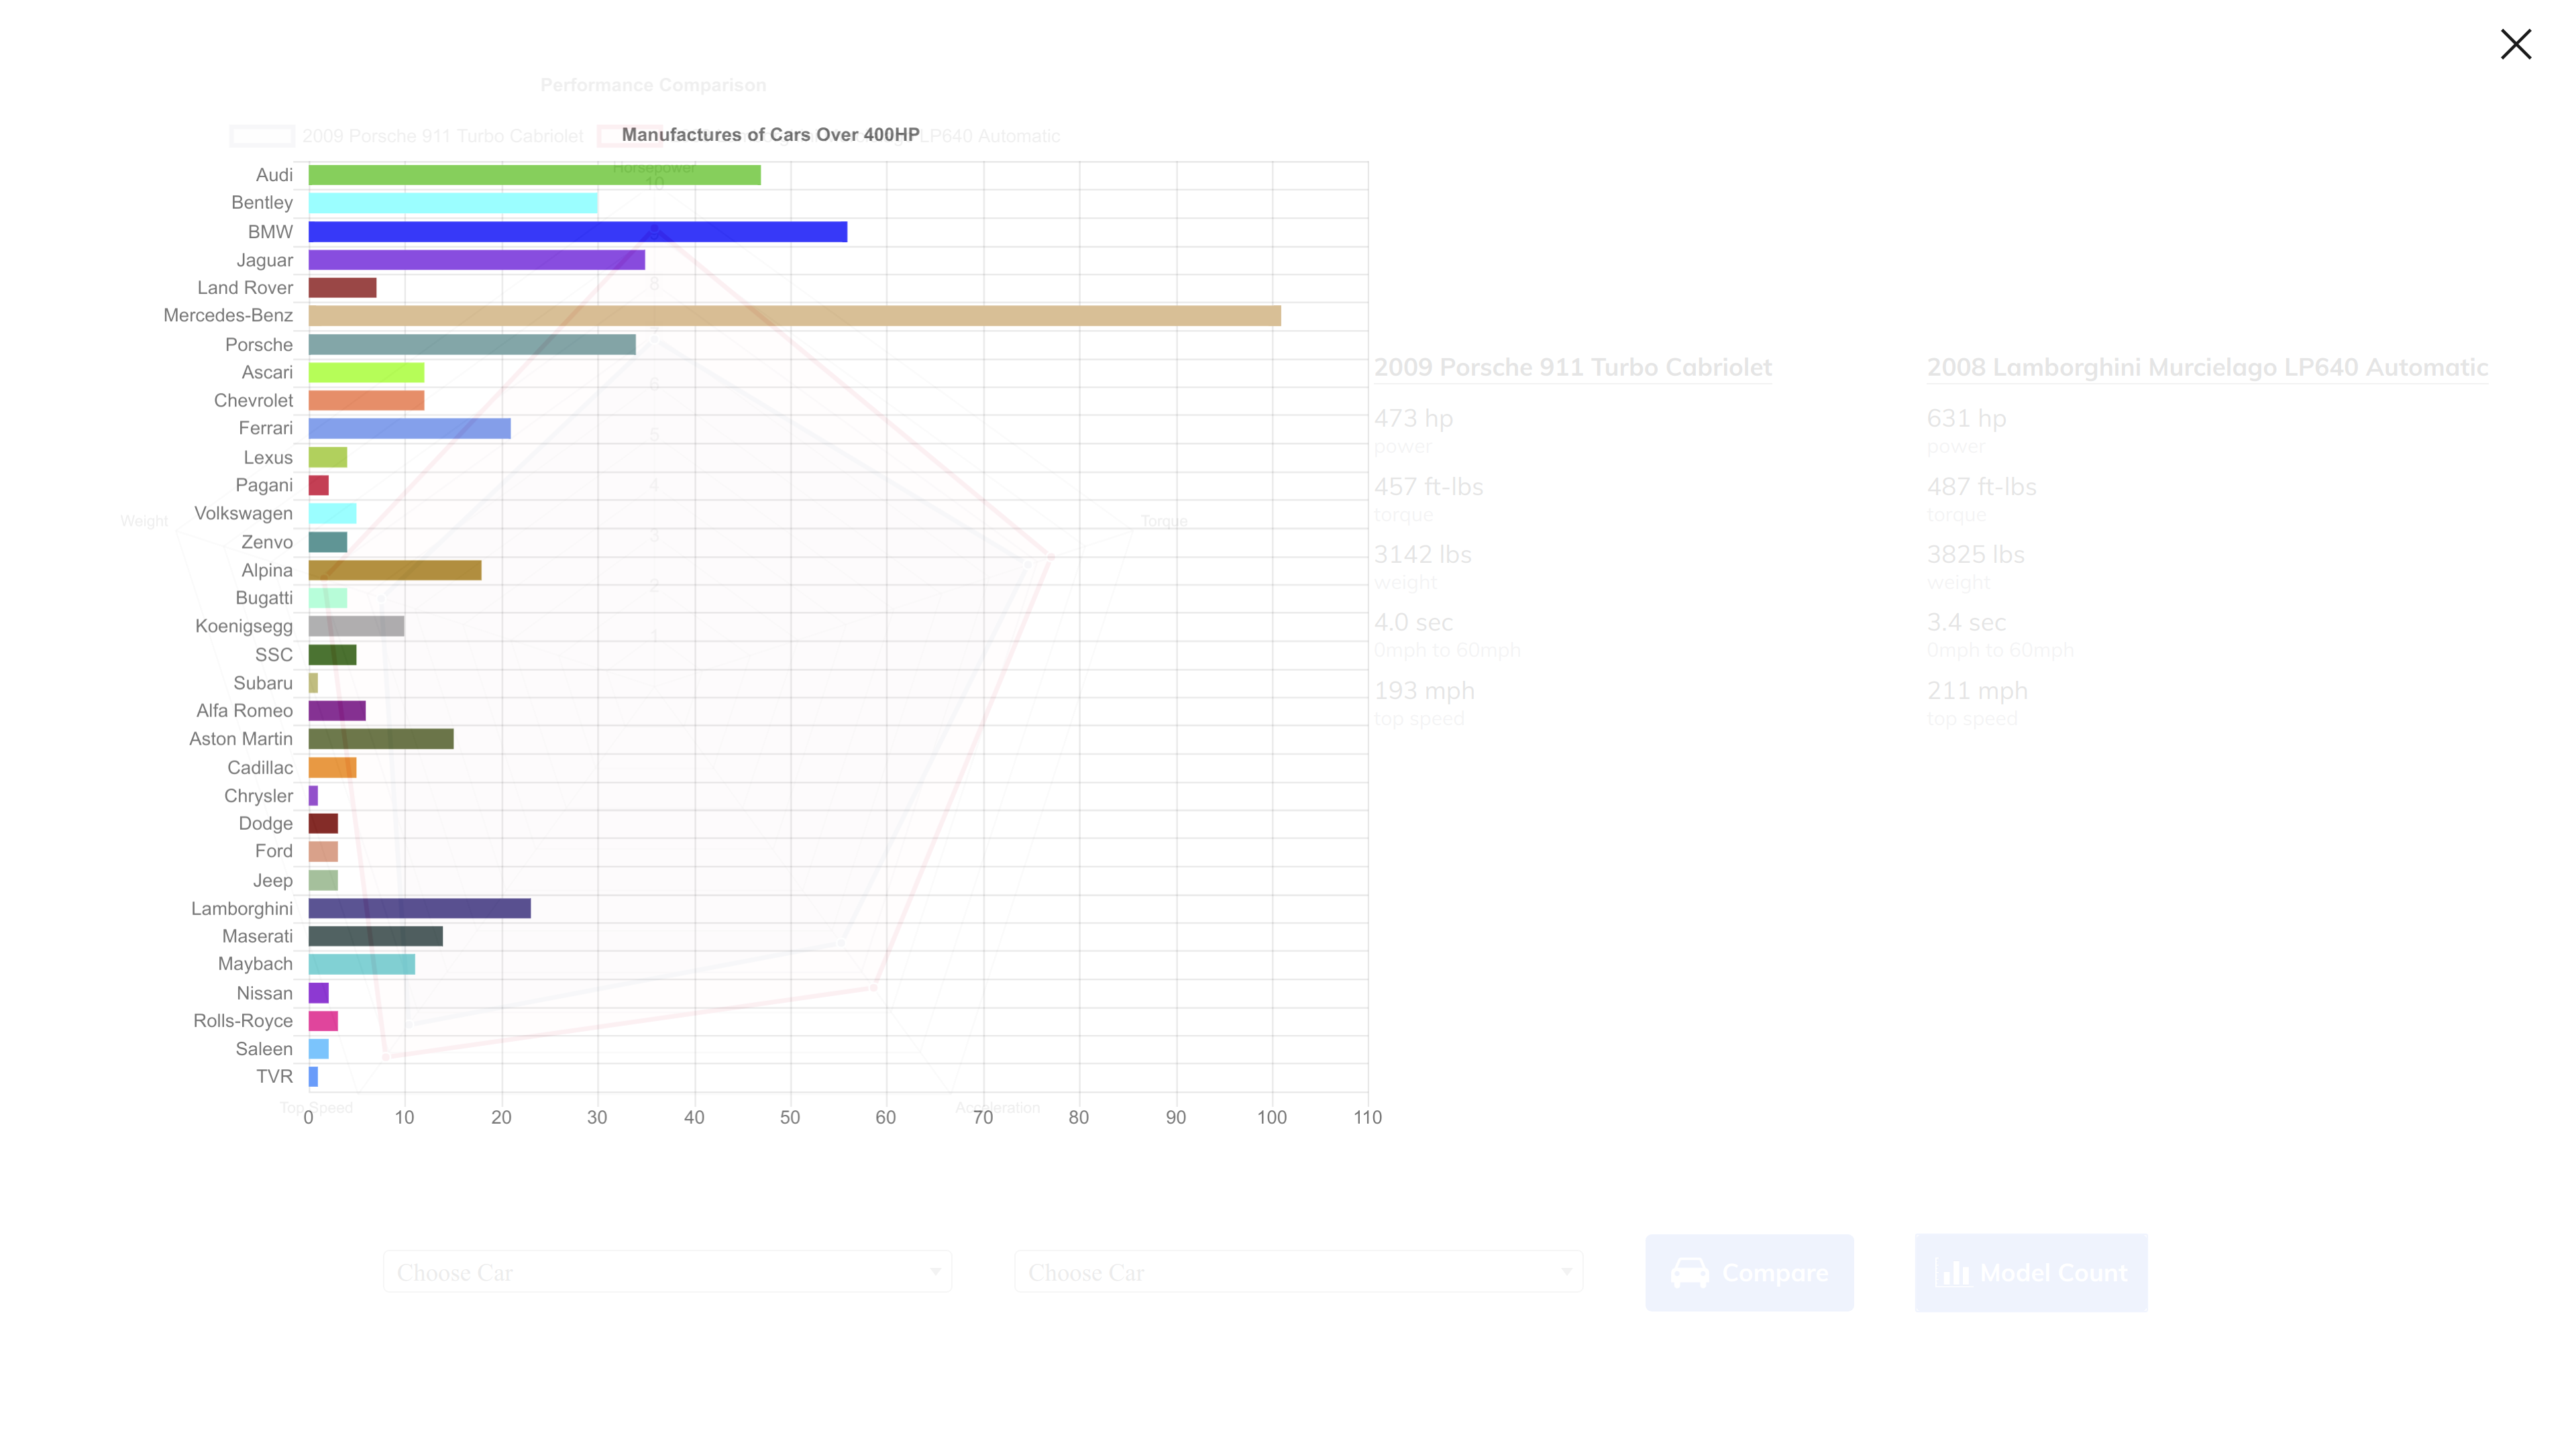The image size is (2576, 1449).
Task: Open the first Choose Car dropdown
Action: 667,1272
